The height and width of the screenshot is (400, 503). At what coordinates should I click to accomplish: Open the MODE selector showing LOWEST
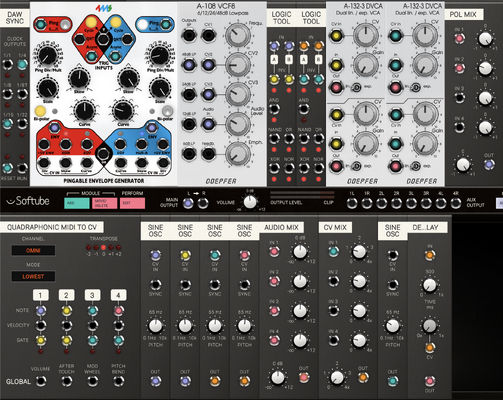(x=33, y=276)
